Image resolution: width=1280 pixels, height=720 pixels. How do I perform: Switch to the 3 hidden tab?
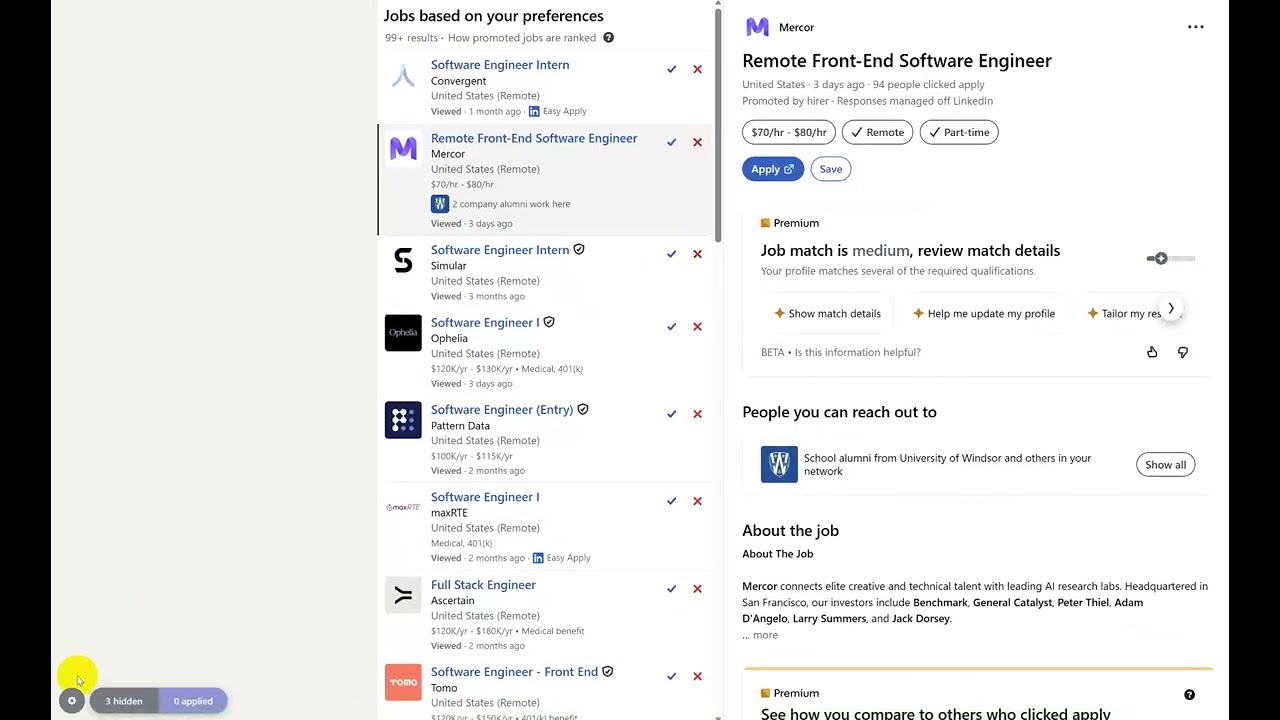tap(123, 700)
